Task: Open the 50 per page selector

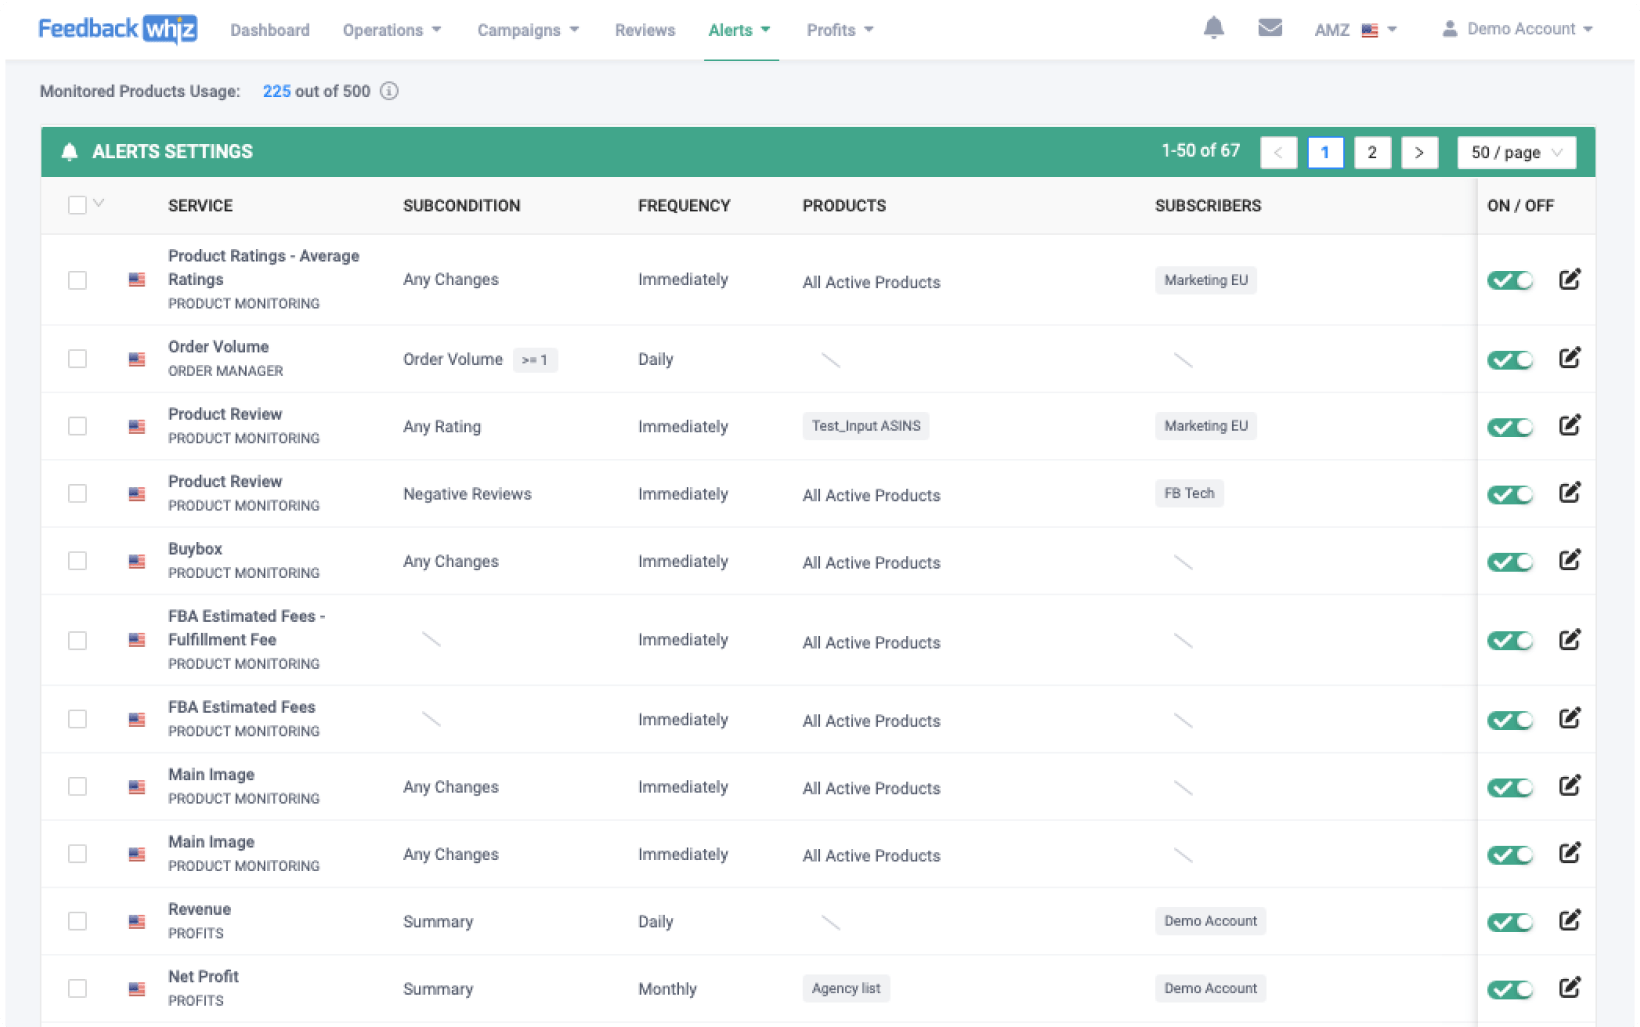Action: coord(1516,152)
